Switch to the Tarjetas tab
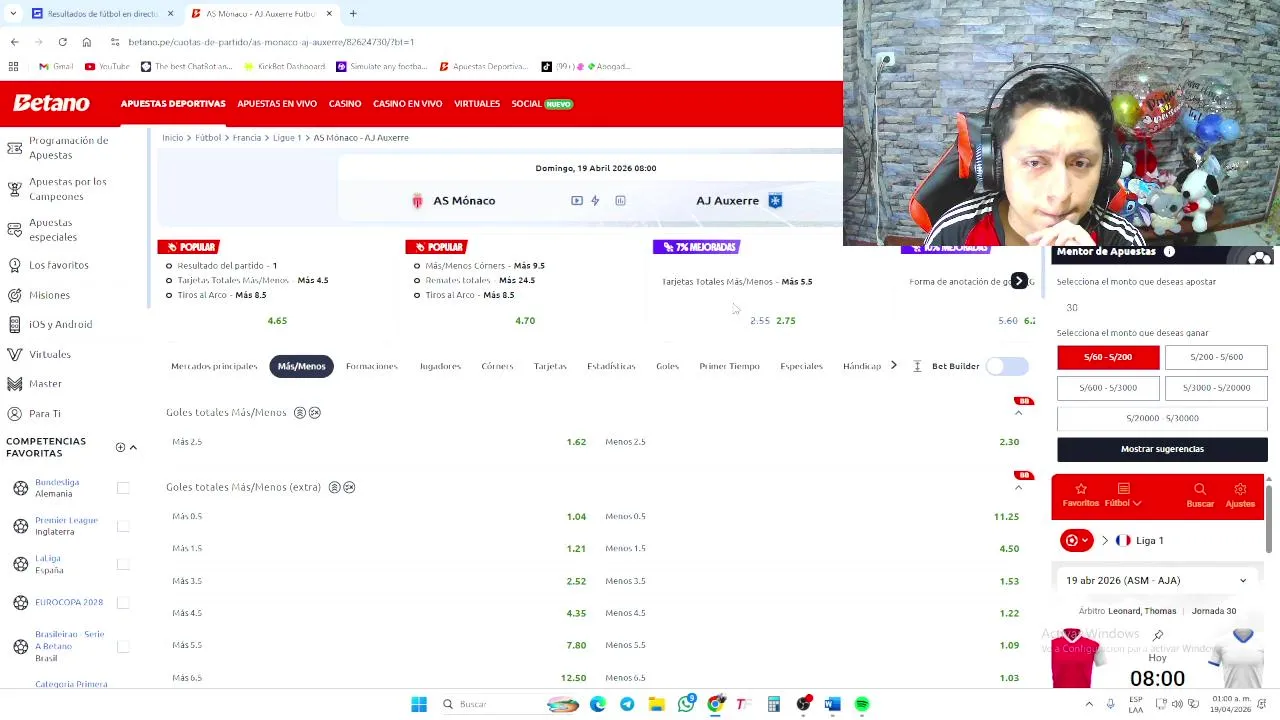 [550, 366]
